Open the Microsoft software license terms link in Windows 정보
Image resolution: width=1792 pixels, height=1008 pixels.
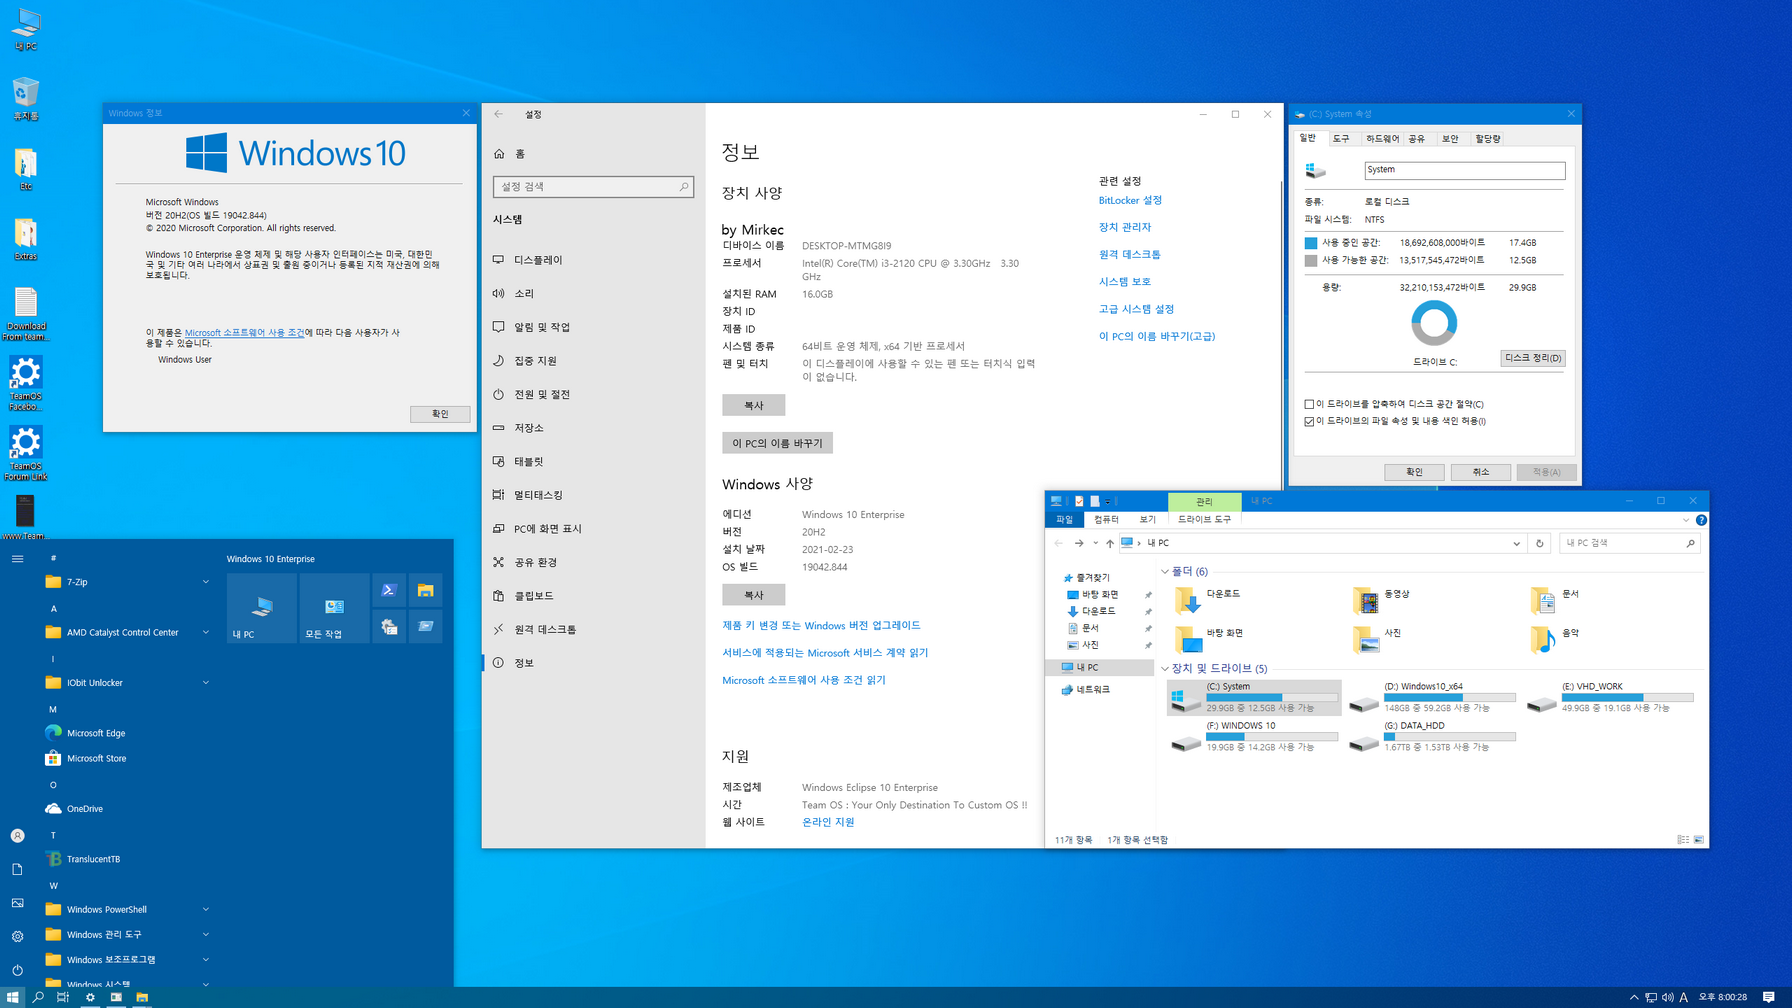(x=244, y=332)
